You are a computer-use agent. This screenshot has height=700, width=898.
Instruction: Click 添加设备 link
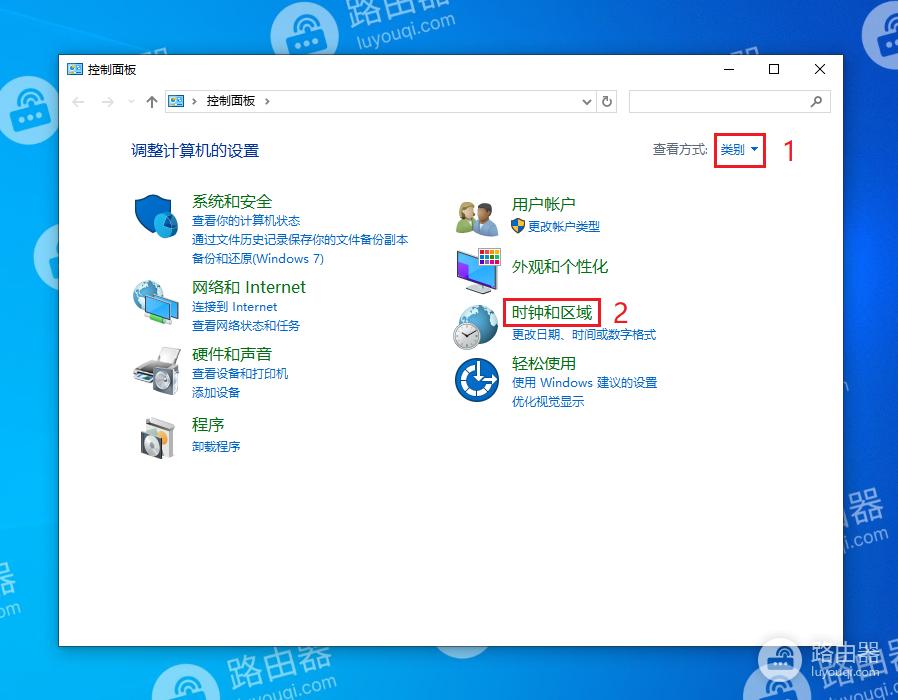(216, 392)
